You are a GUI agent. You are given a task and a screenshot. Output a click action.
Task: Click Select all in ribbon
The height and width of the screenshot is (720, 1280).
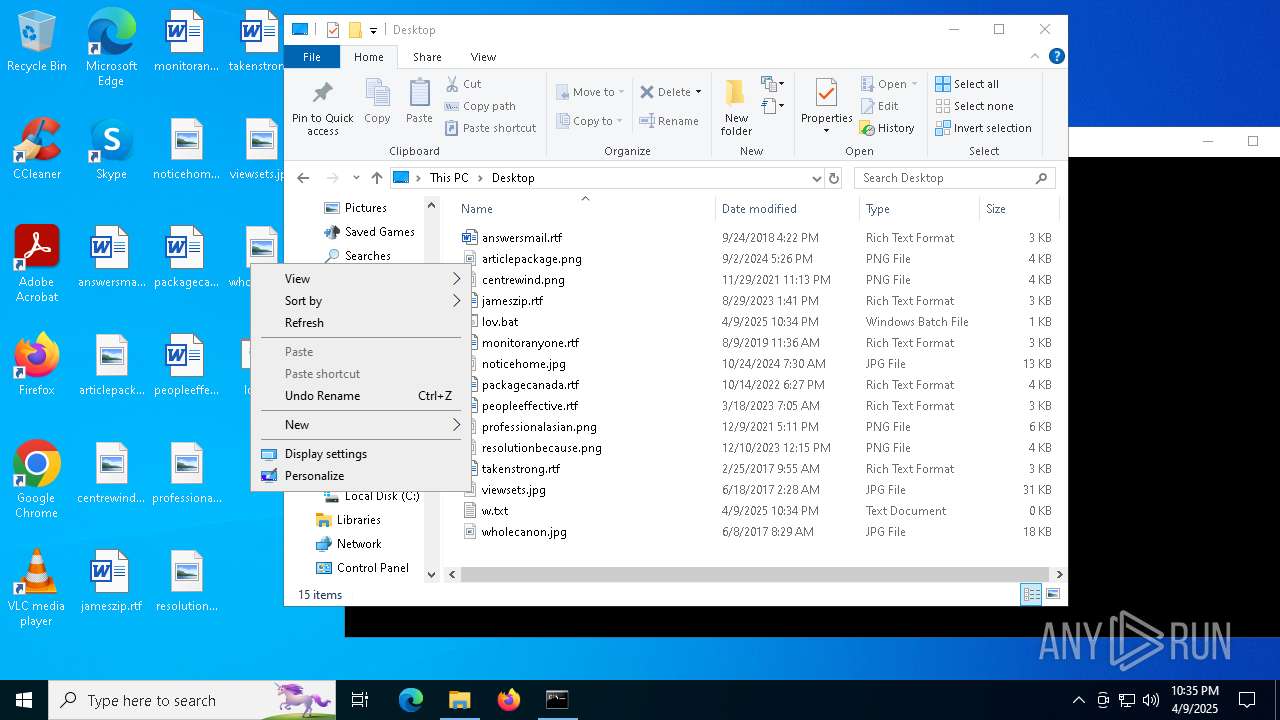pyautogui.click(x=967, y=84)
